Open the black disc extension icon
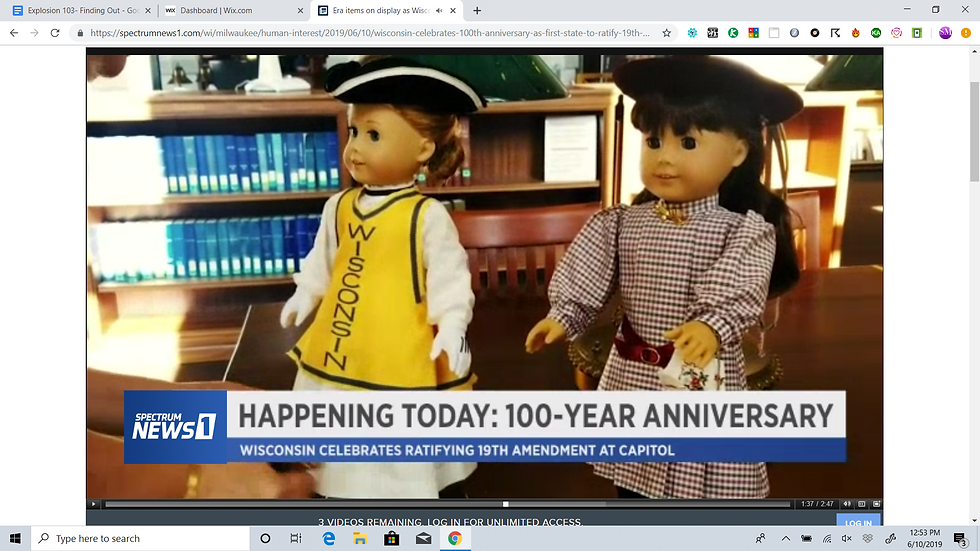 click(814, 33)
